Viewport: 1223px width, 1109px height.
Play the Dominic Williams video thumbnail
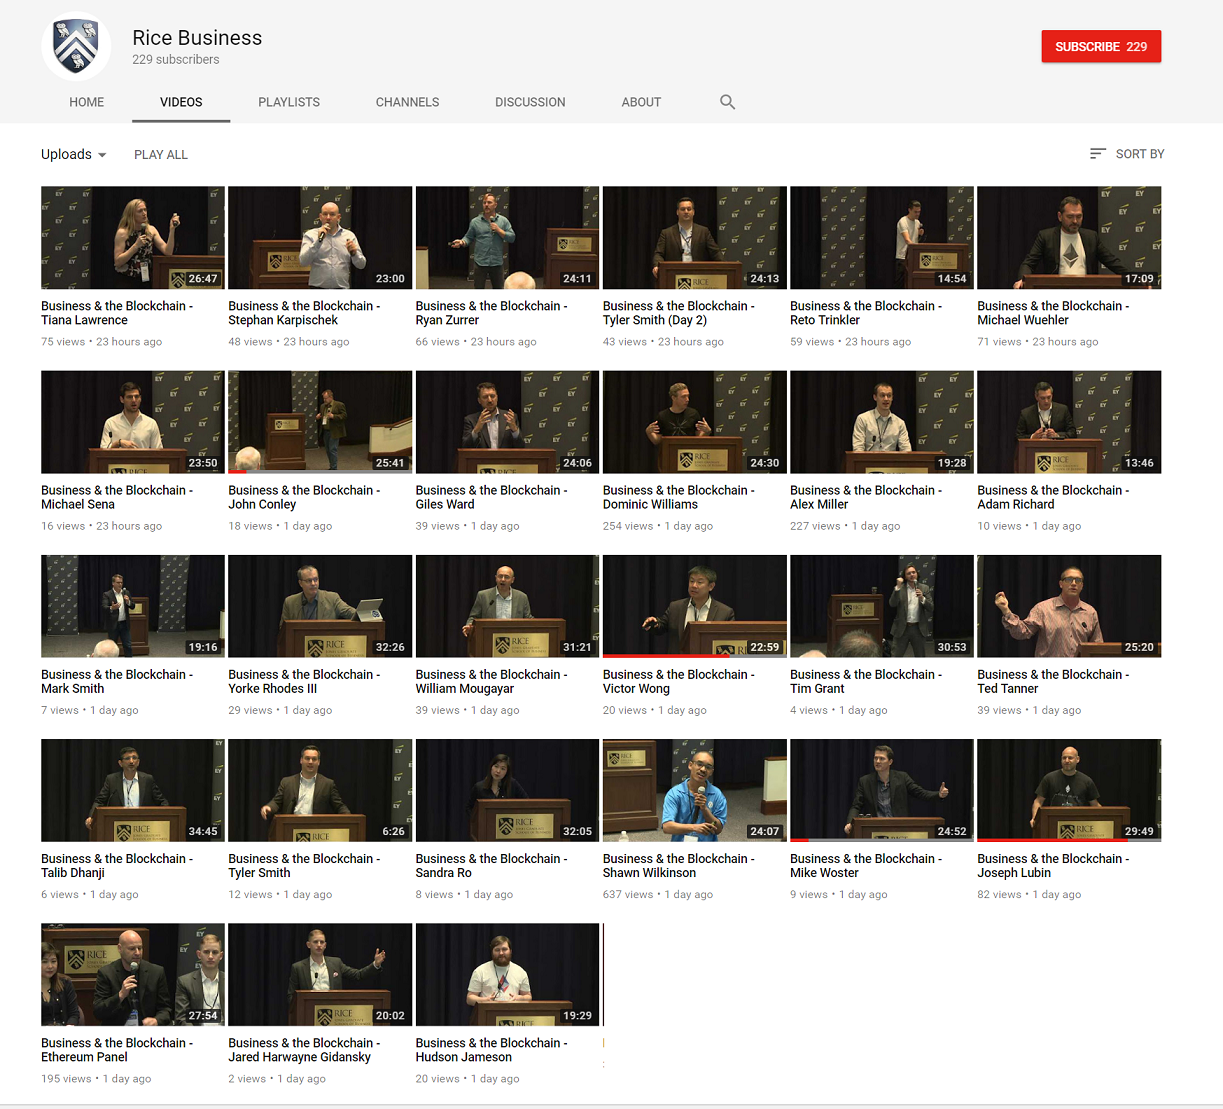pyautogui.click(x=695, y=422)
